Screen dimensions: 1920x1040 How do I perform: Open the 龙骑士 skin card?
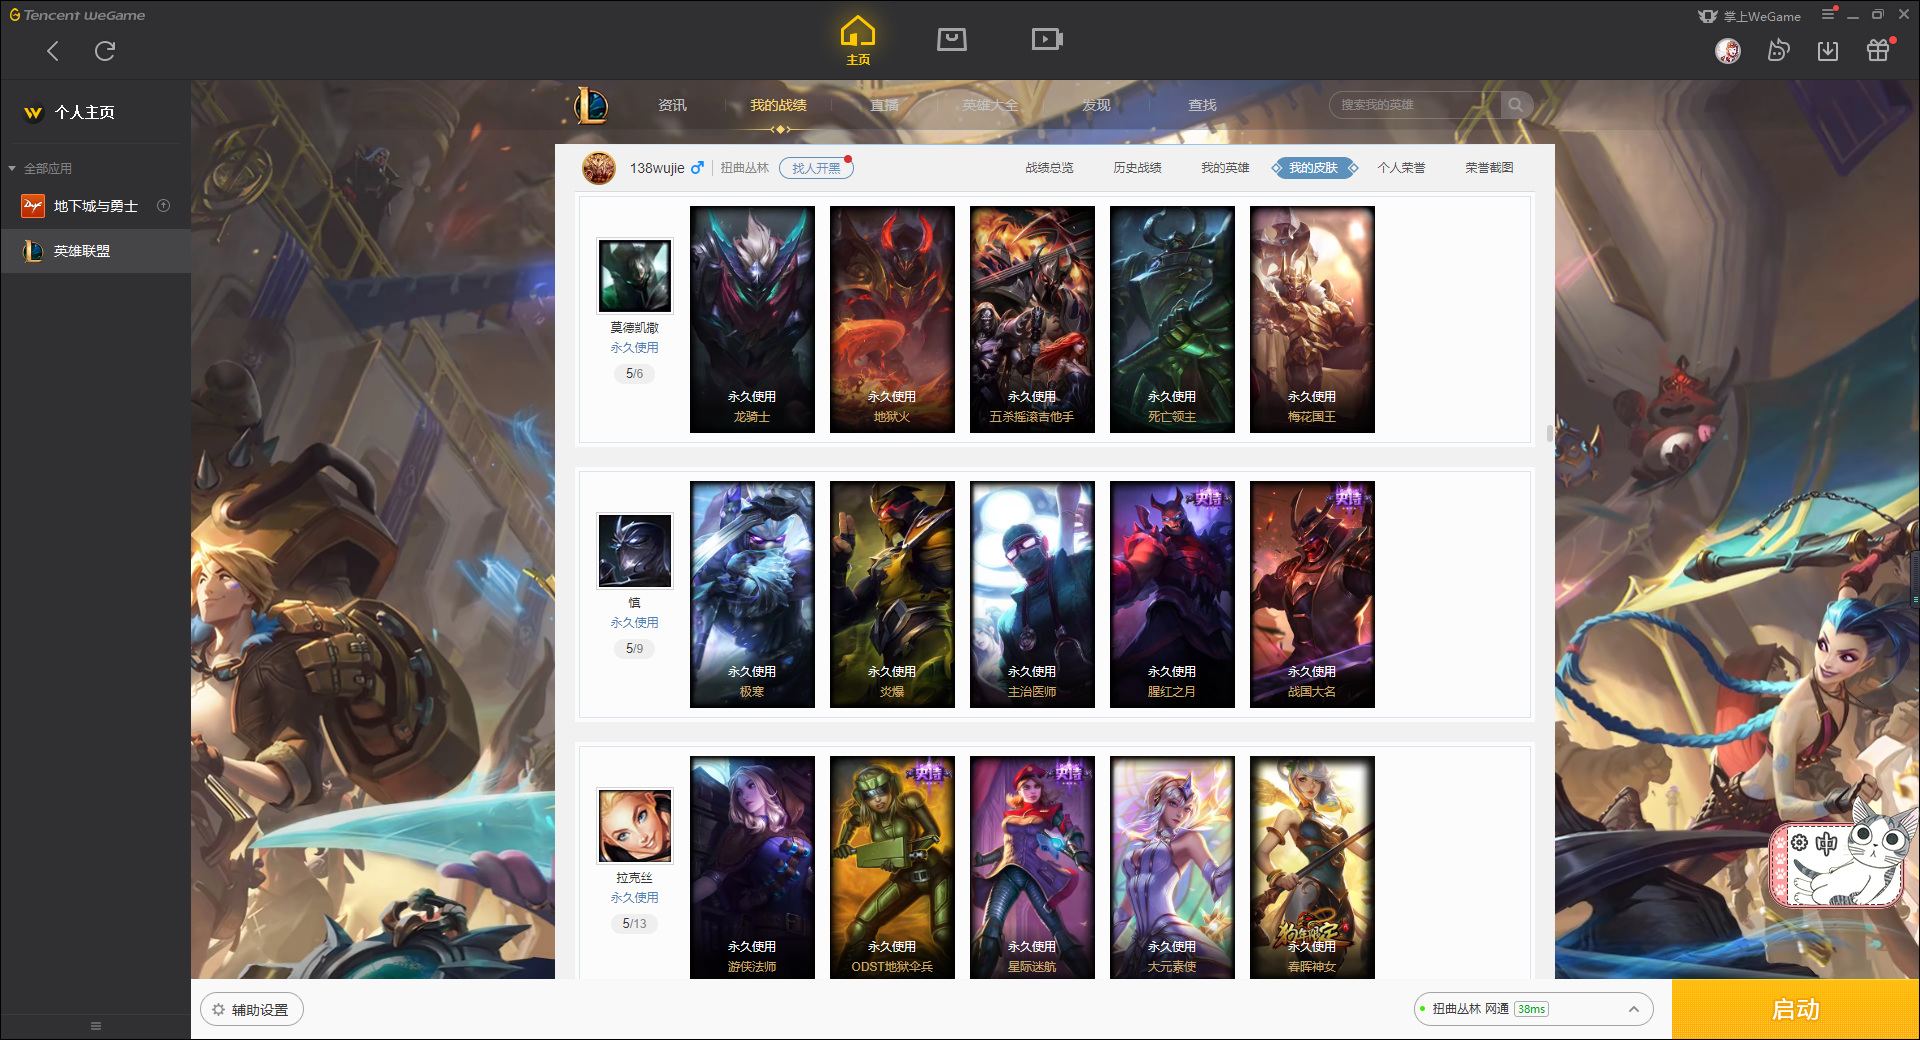752,319
